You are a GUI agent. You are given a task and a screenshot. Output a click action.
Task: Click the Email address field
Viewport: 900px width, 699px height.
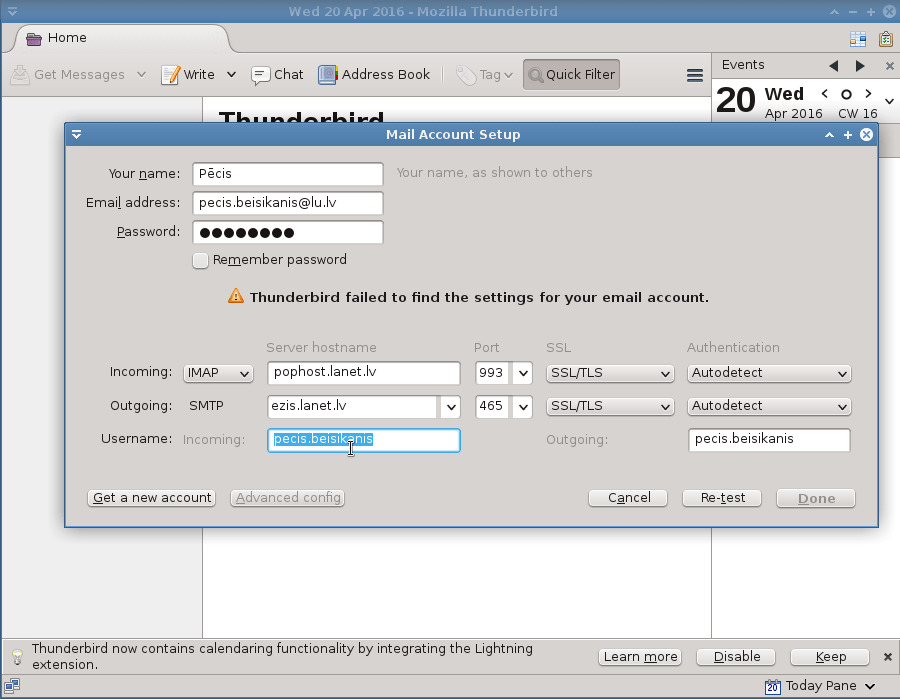(x=288, y=203)
